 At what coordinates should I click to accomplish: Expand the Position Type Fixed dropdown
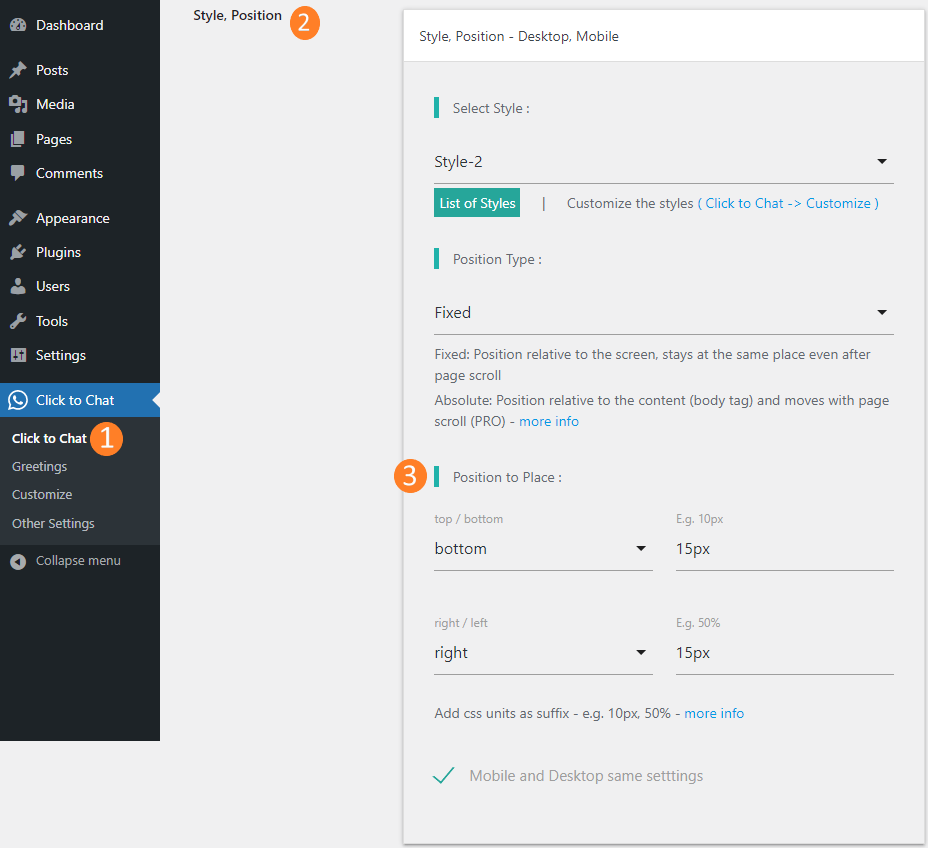pos(663,313)
